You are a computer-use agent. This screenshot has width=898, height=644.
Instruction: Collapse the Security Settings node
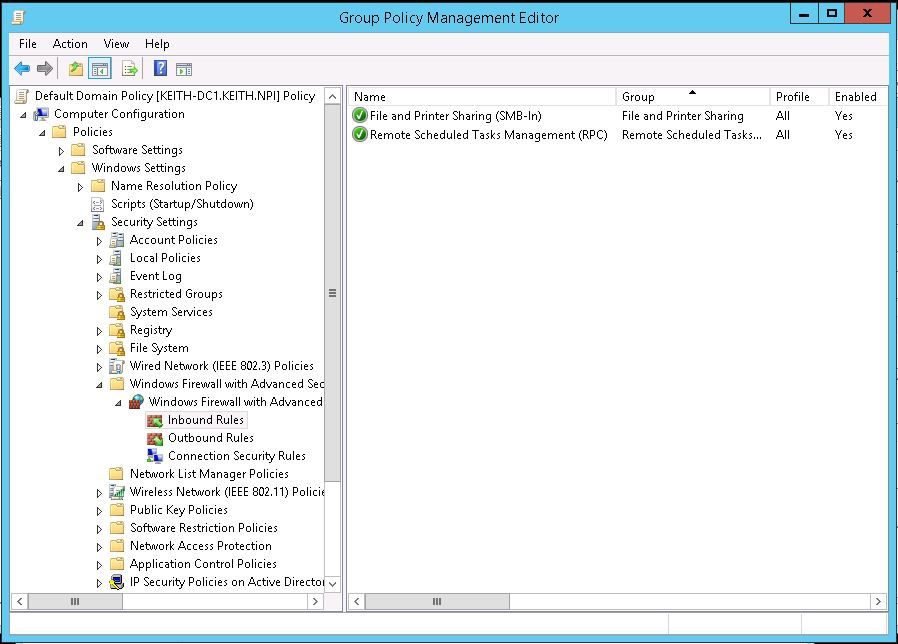pos(80,223)
